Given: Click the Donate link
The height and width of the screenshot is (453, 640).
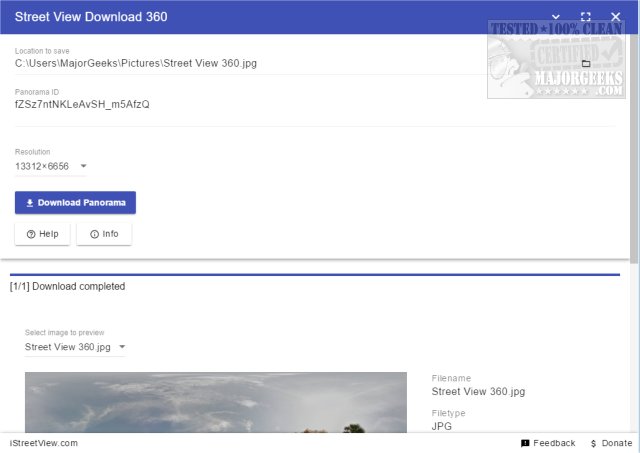Looking at the screenshot, I should [611, 443].
